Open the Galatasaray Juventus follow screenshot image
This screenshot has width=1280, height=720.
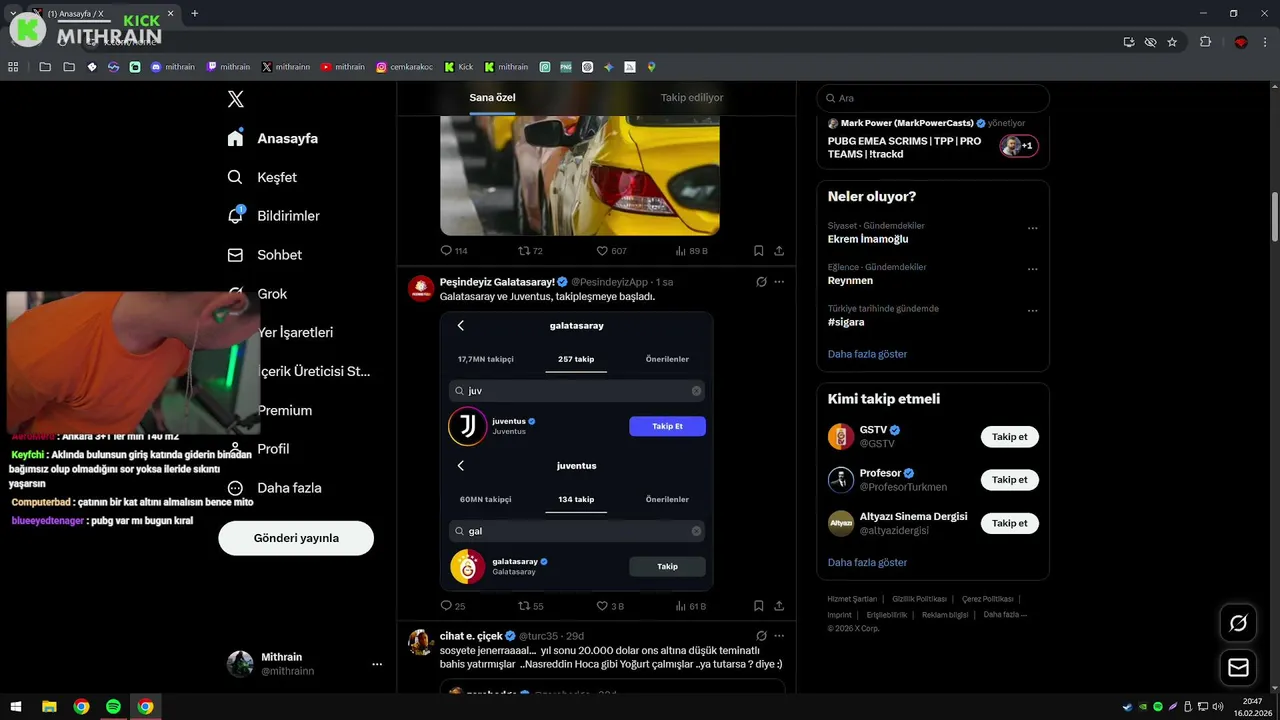coord(577,450)
